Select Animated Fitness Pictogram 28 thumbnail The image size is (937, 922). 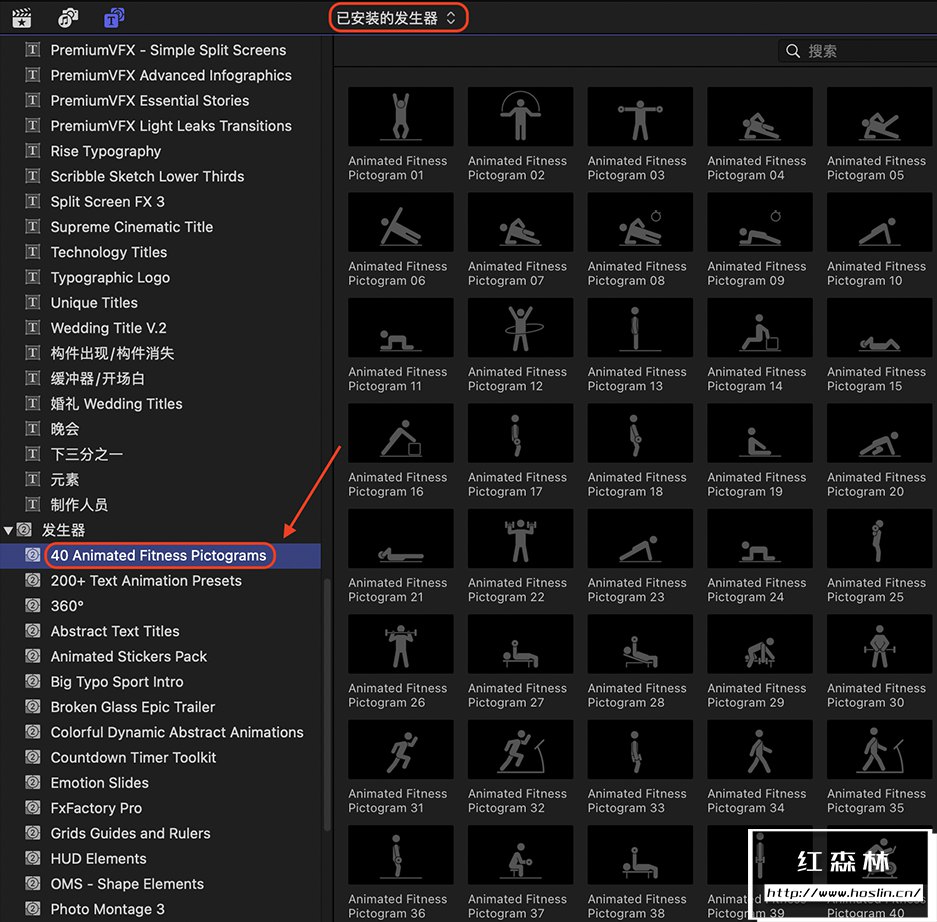640,644
